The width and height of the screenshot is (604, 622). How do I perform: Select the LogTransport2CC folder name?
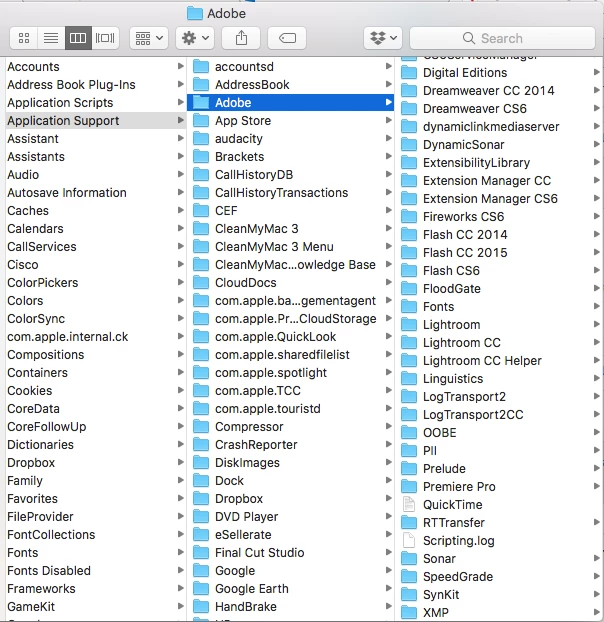(473, 415)
